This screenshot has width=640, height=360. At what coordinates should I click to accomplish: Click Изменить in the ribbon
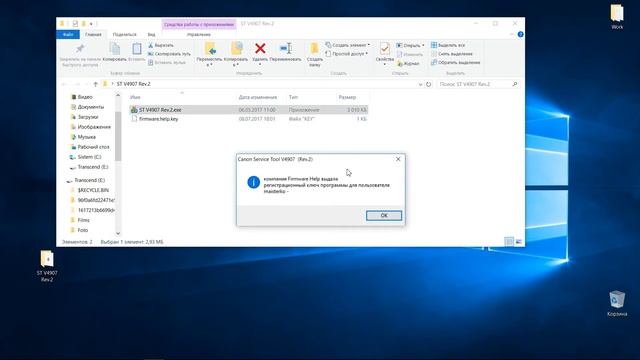[409, 54]
